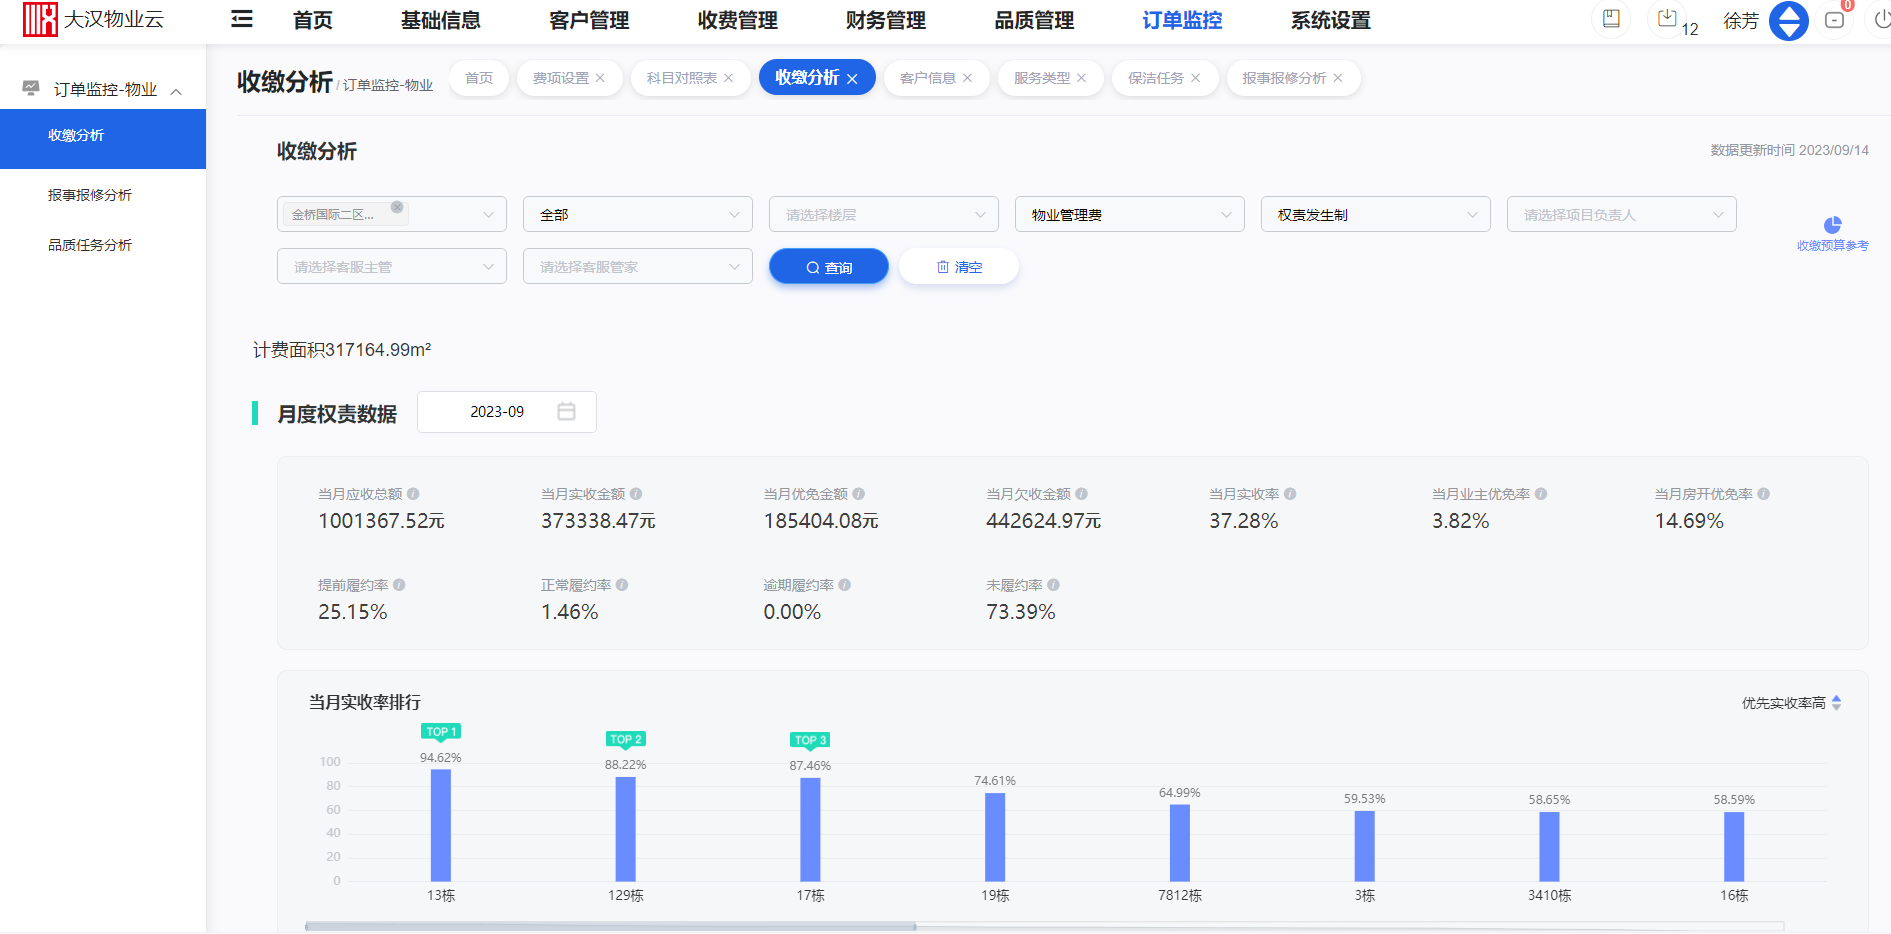Show help for 当月应收总额
The width and height of the screenshot is (1891, 934).
413,494
